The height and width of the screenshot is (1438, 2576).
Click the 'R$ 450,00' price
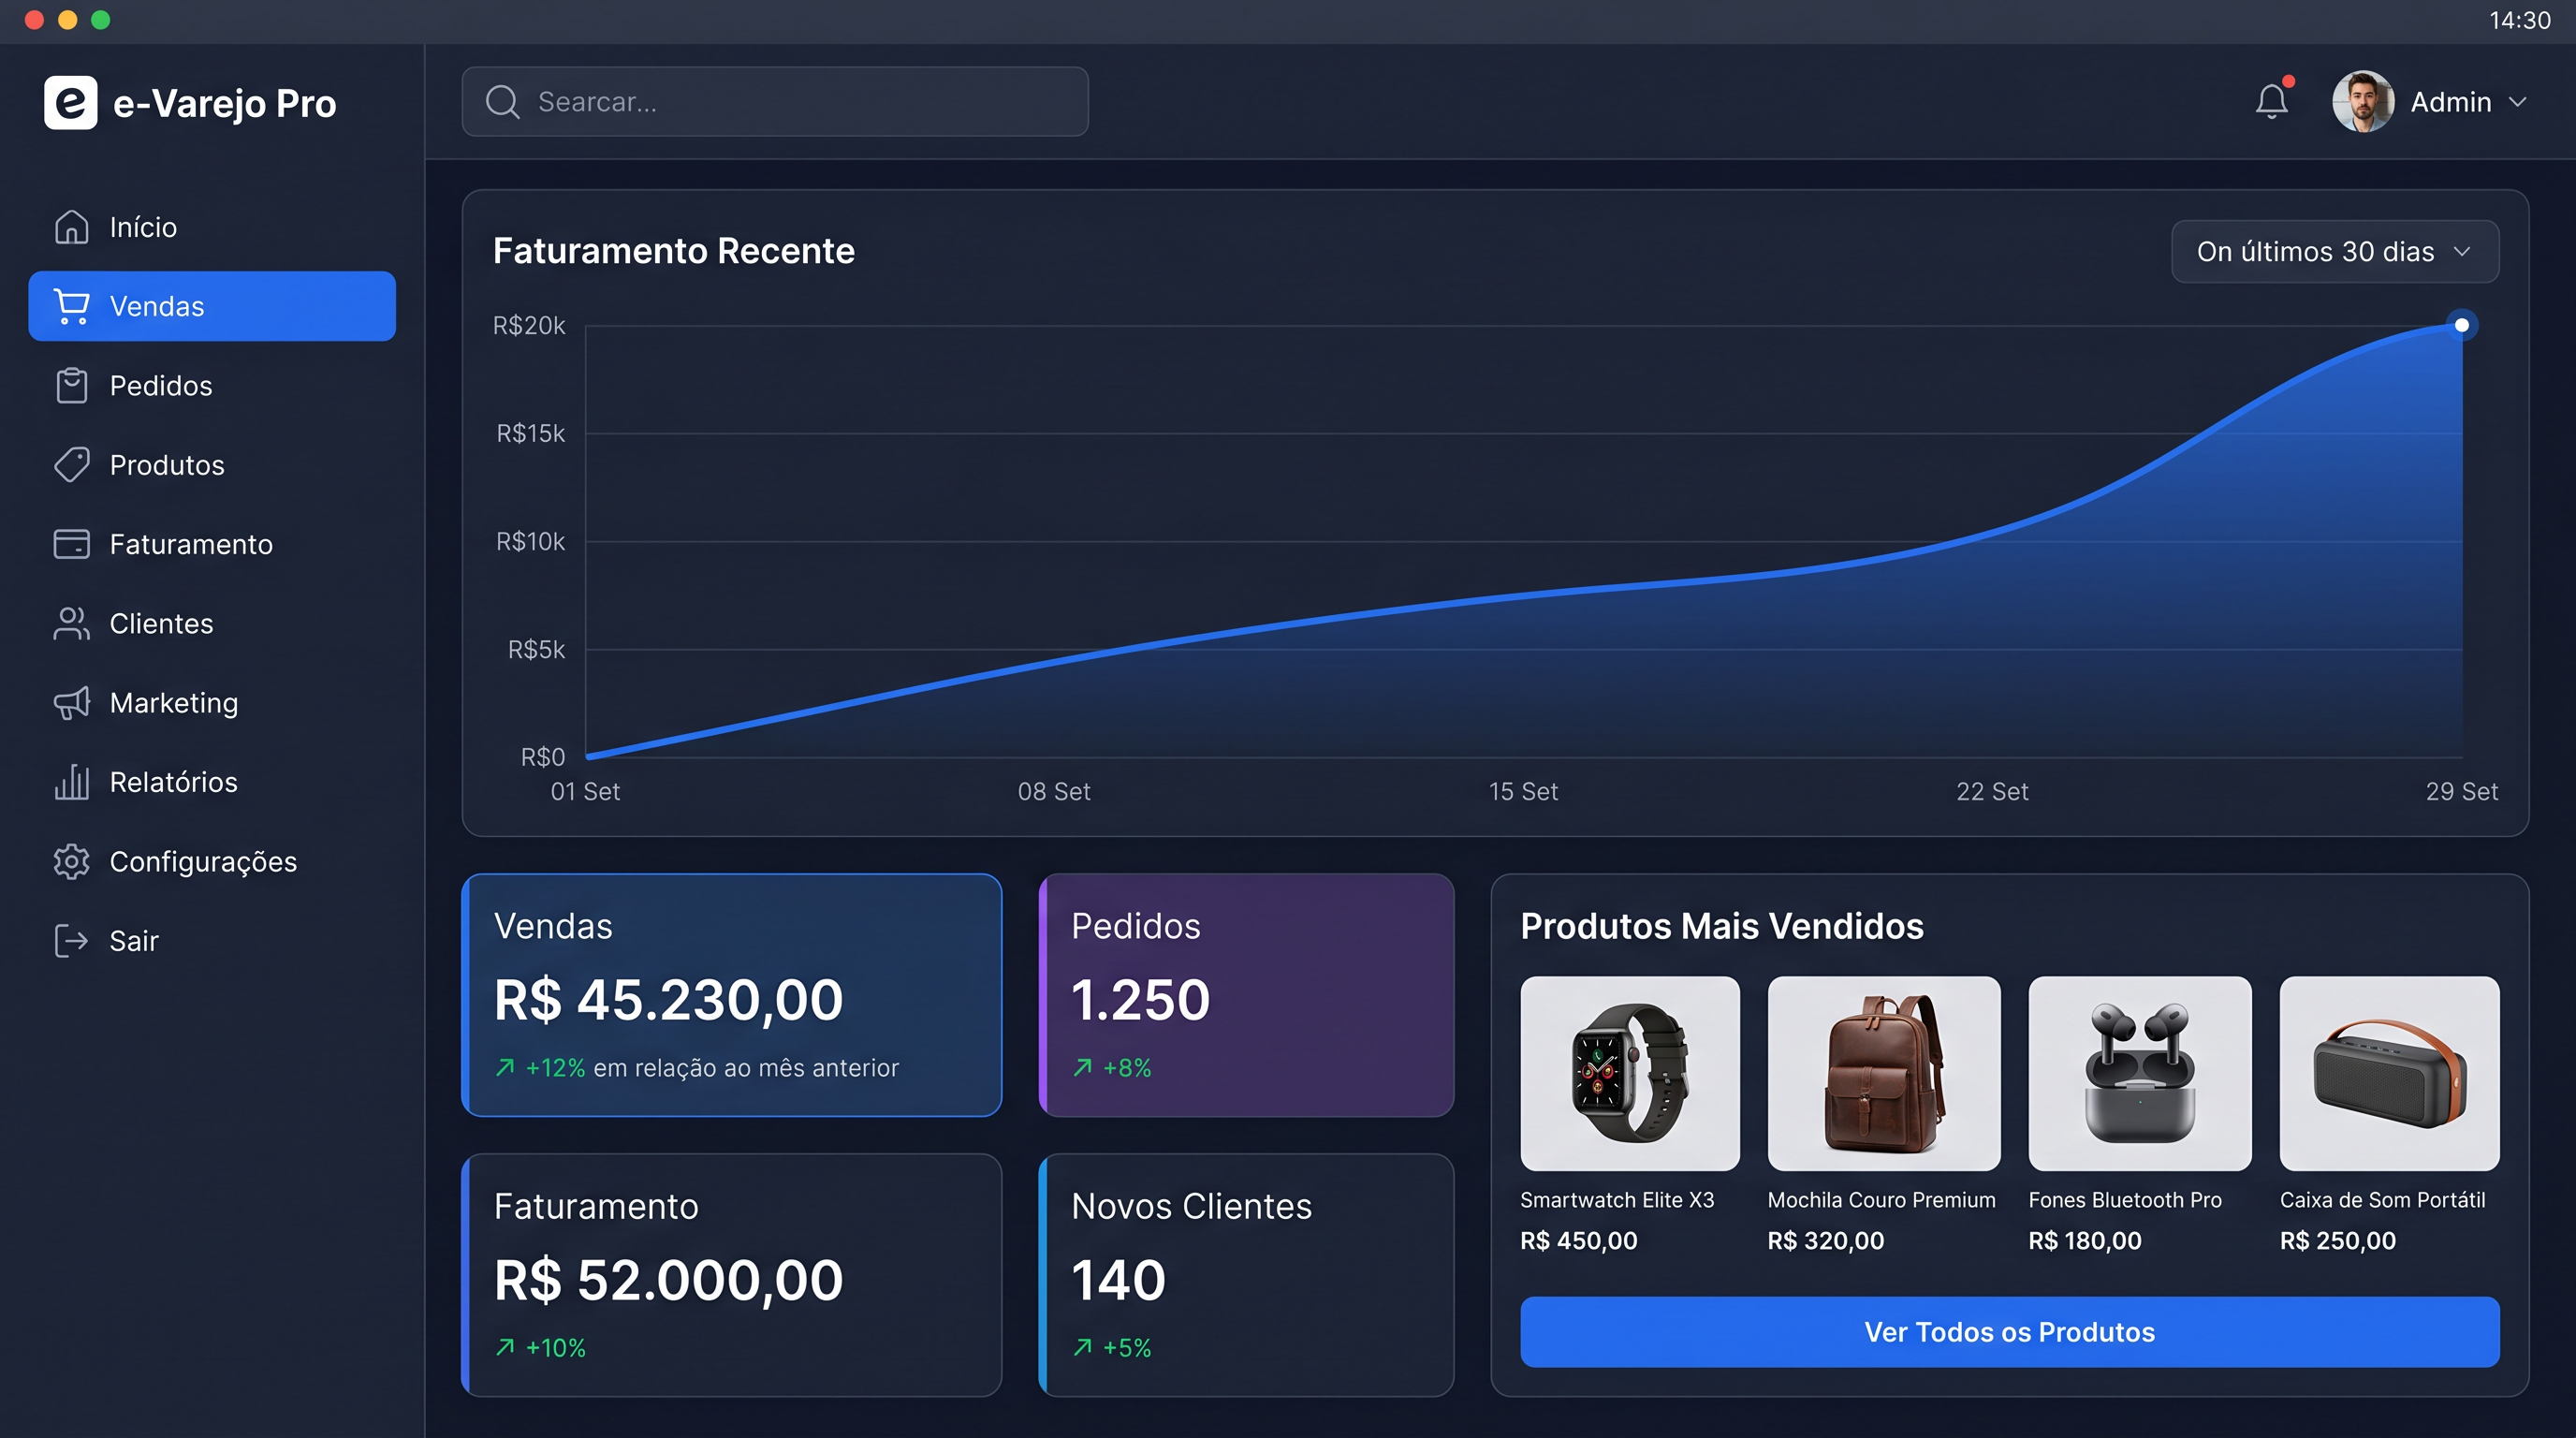[x=1579, y=1240]
